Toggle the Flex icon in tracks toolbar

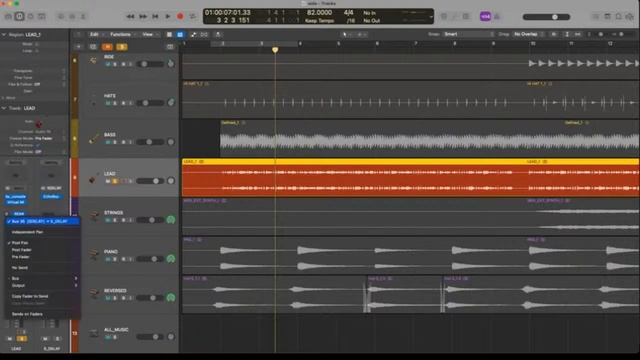pyautogui.click(x=204, y=35)
